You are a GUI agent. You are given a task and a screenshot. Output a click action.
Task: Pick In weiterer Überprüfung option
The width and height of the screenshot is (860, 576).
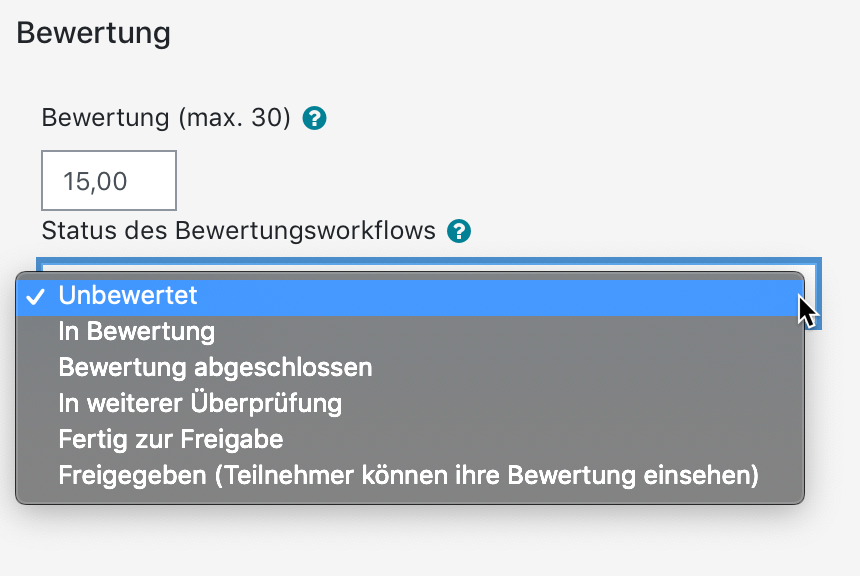(200, 403)
